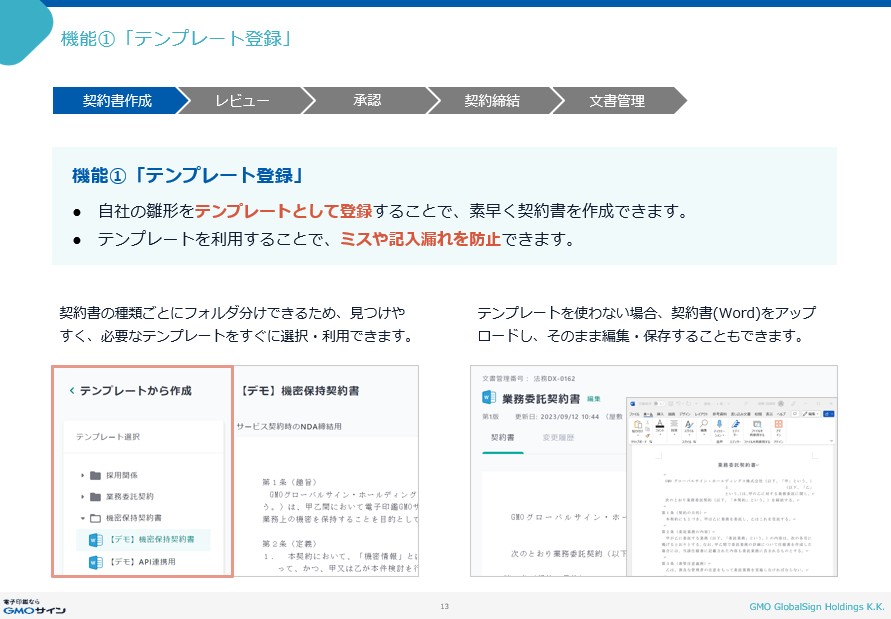
Task: Click the Word icon beside 【デモ】API連携用
Action: click(x=96, y=563)
